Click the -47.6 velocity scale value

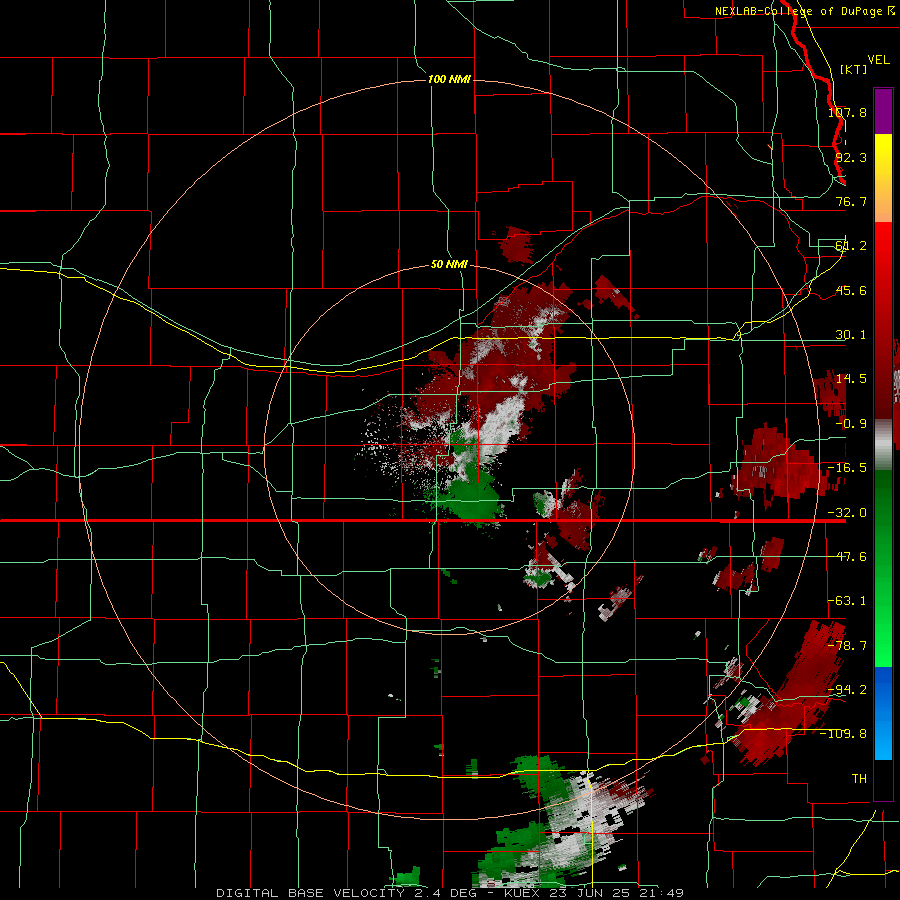click(847, 557)
